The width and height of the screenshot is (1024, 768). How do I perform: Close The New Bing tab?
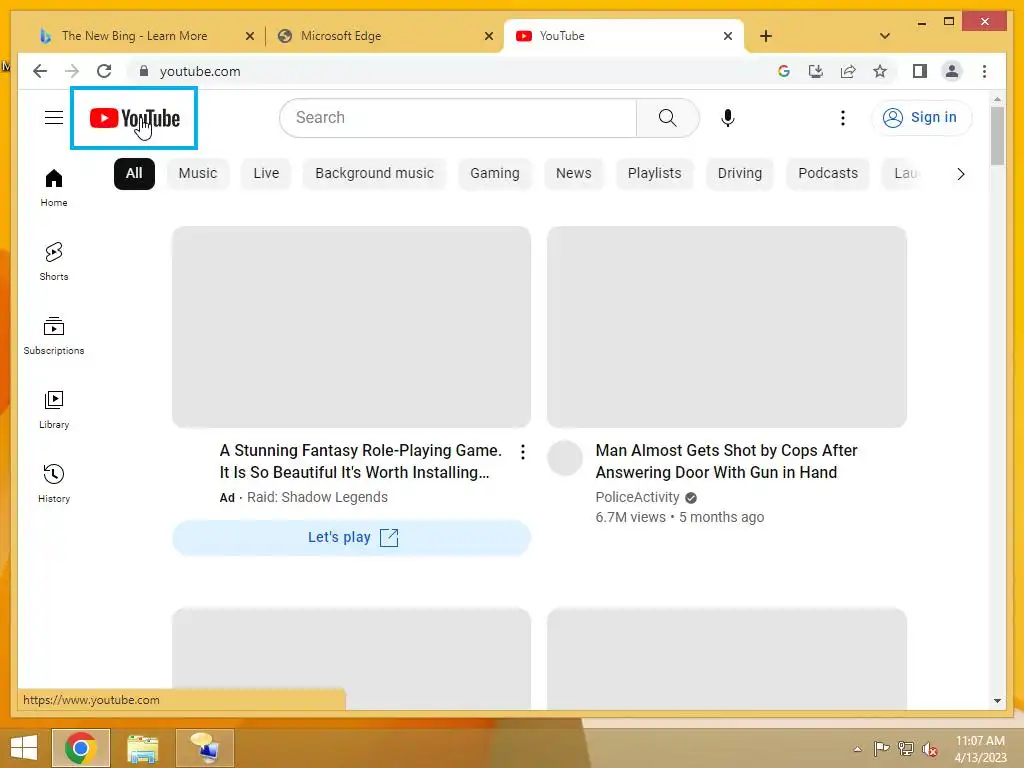tap(249, 36)
